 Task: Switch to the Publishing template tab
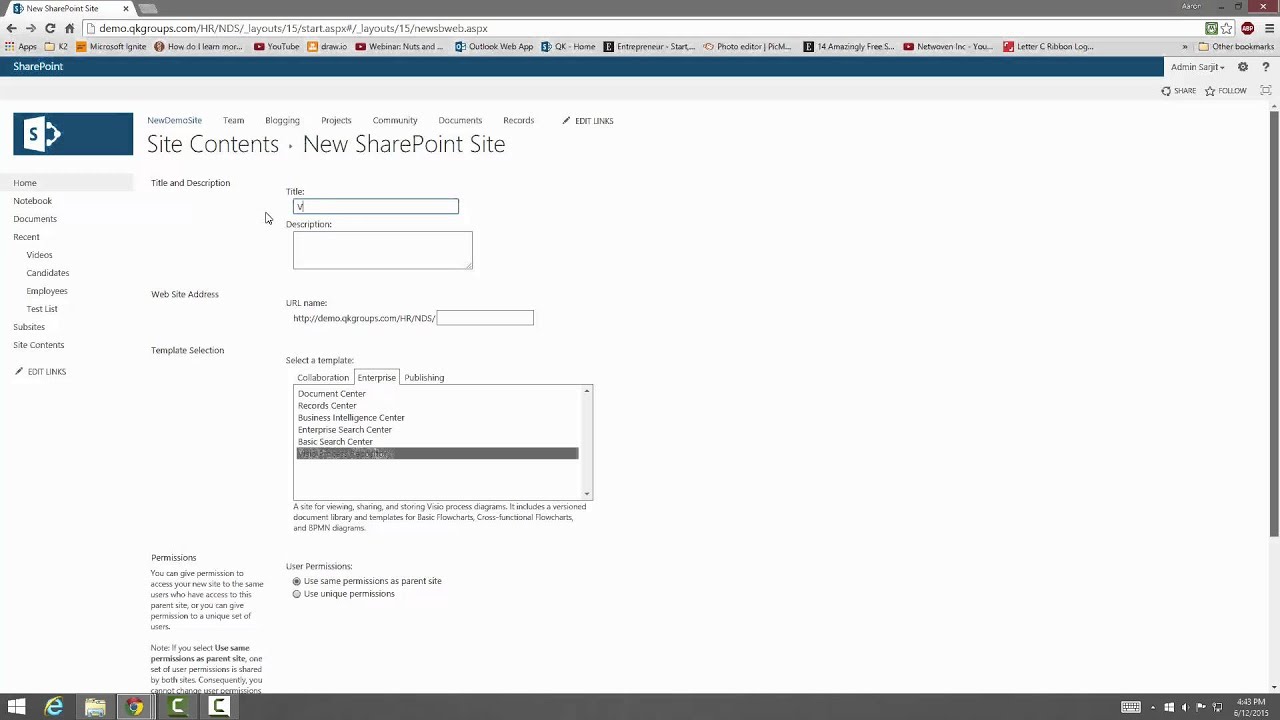(424, 378)
